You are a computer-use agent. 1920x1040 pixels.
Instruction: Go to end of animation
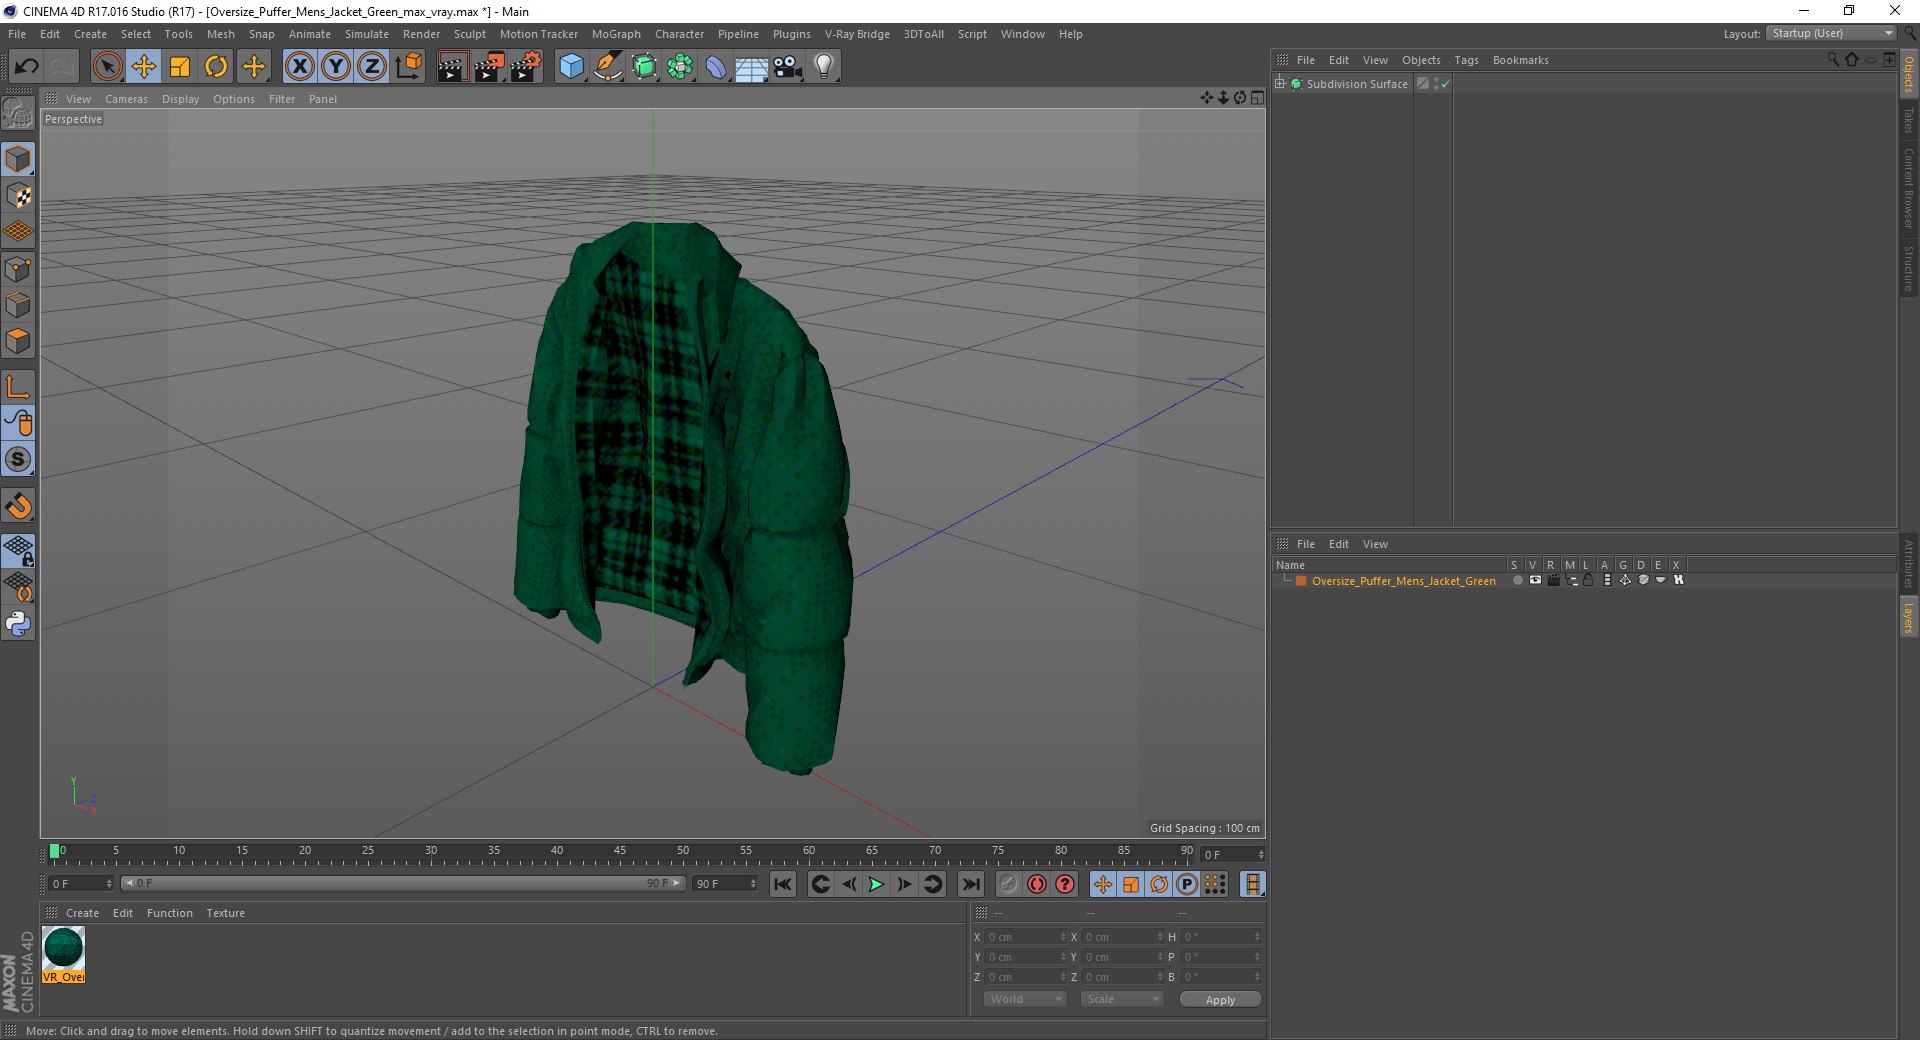(970, 884)
